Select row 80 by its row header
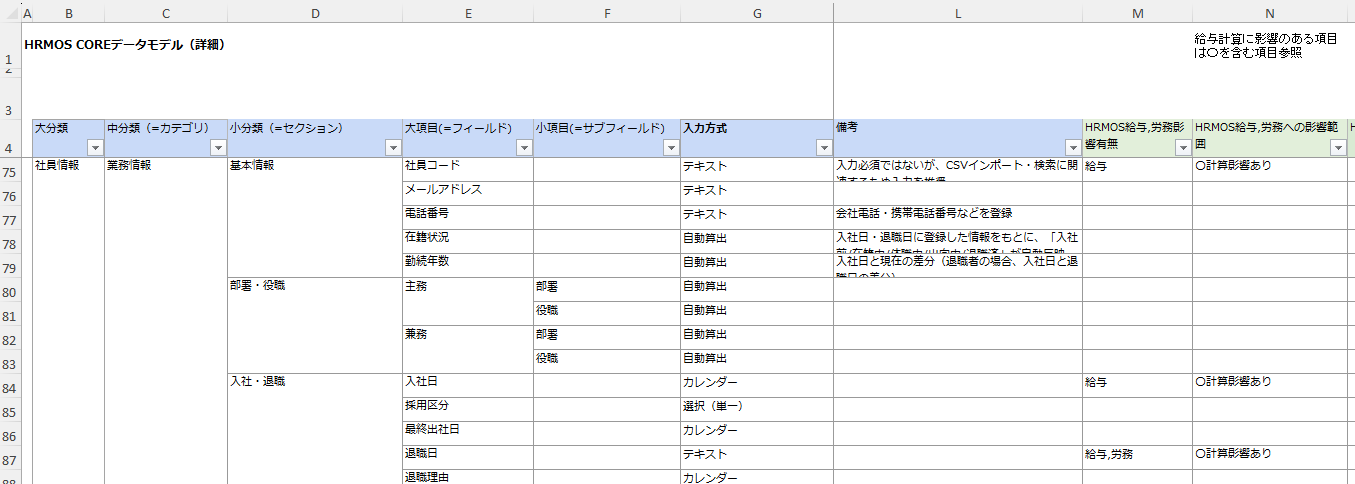1355x484 pixels. coord(10,294)
